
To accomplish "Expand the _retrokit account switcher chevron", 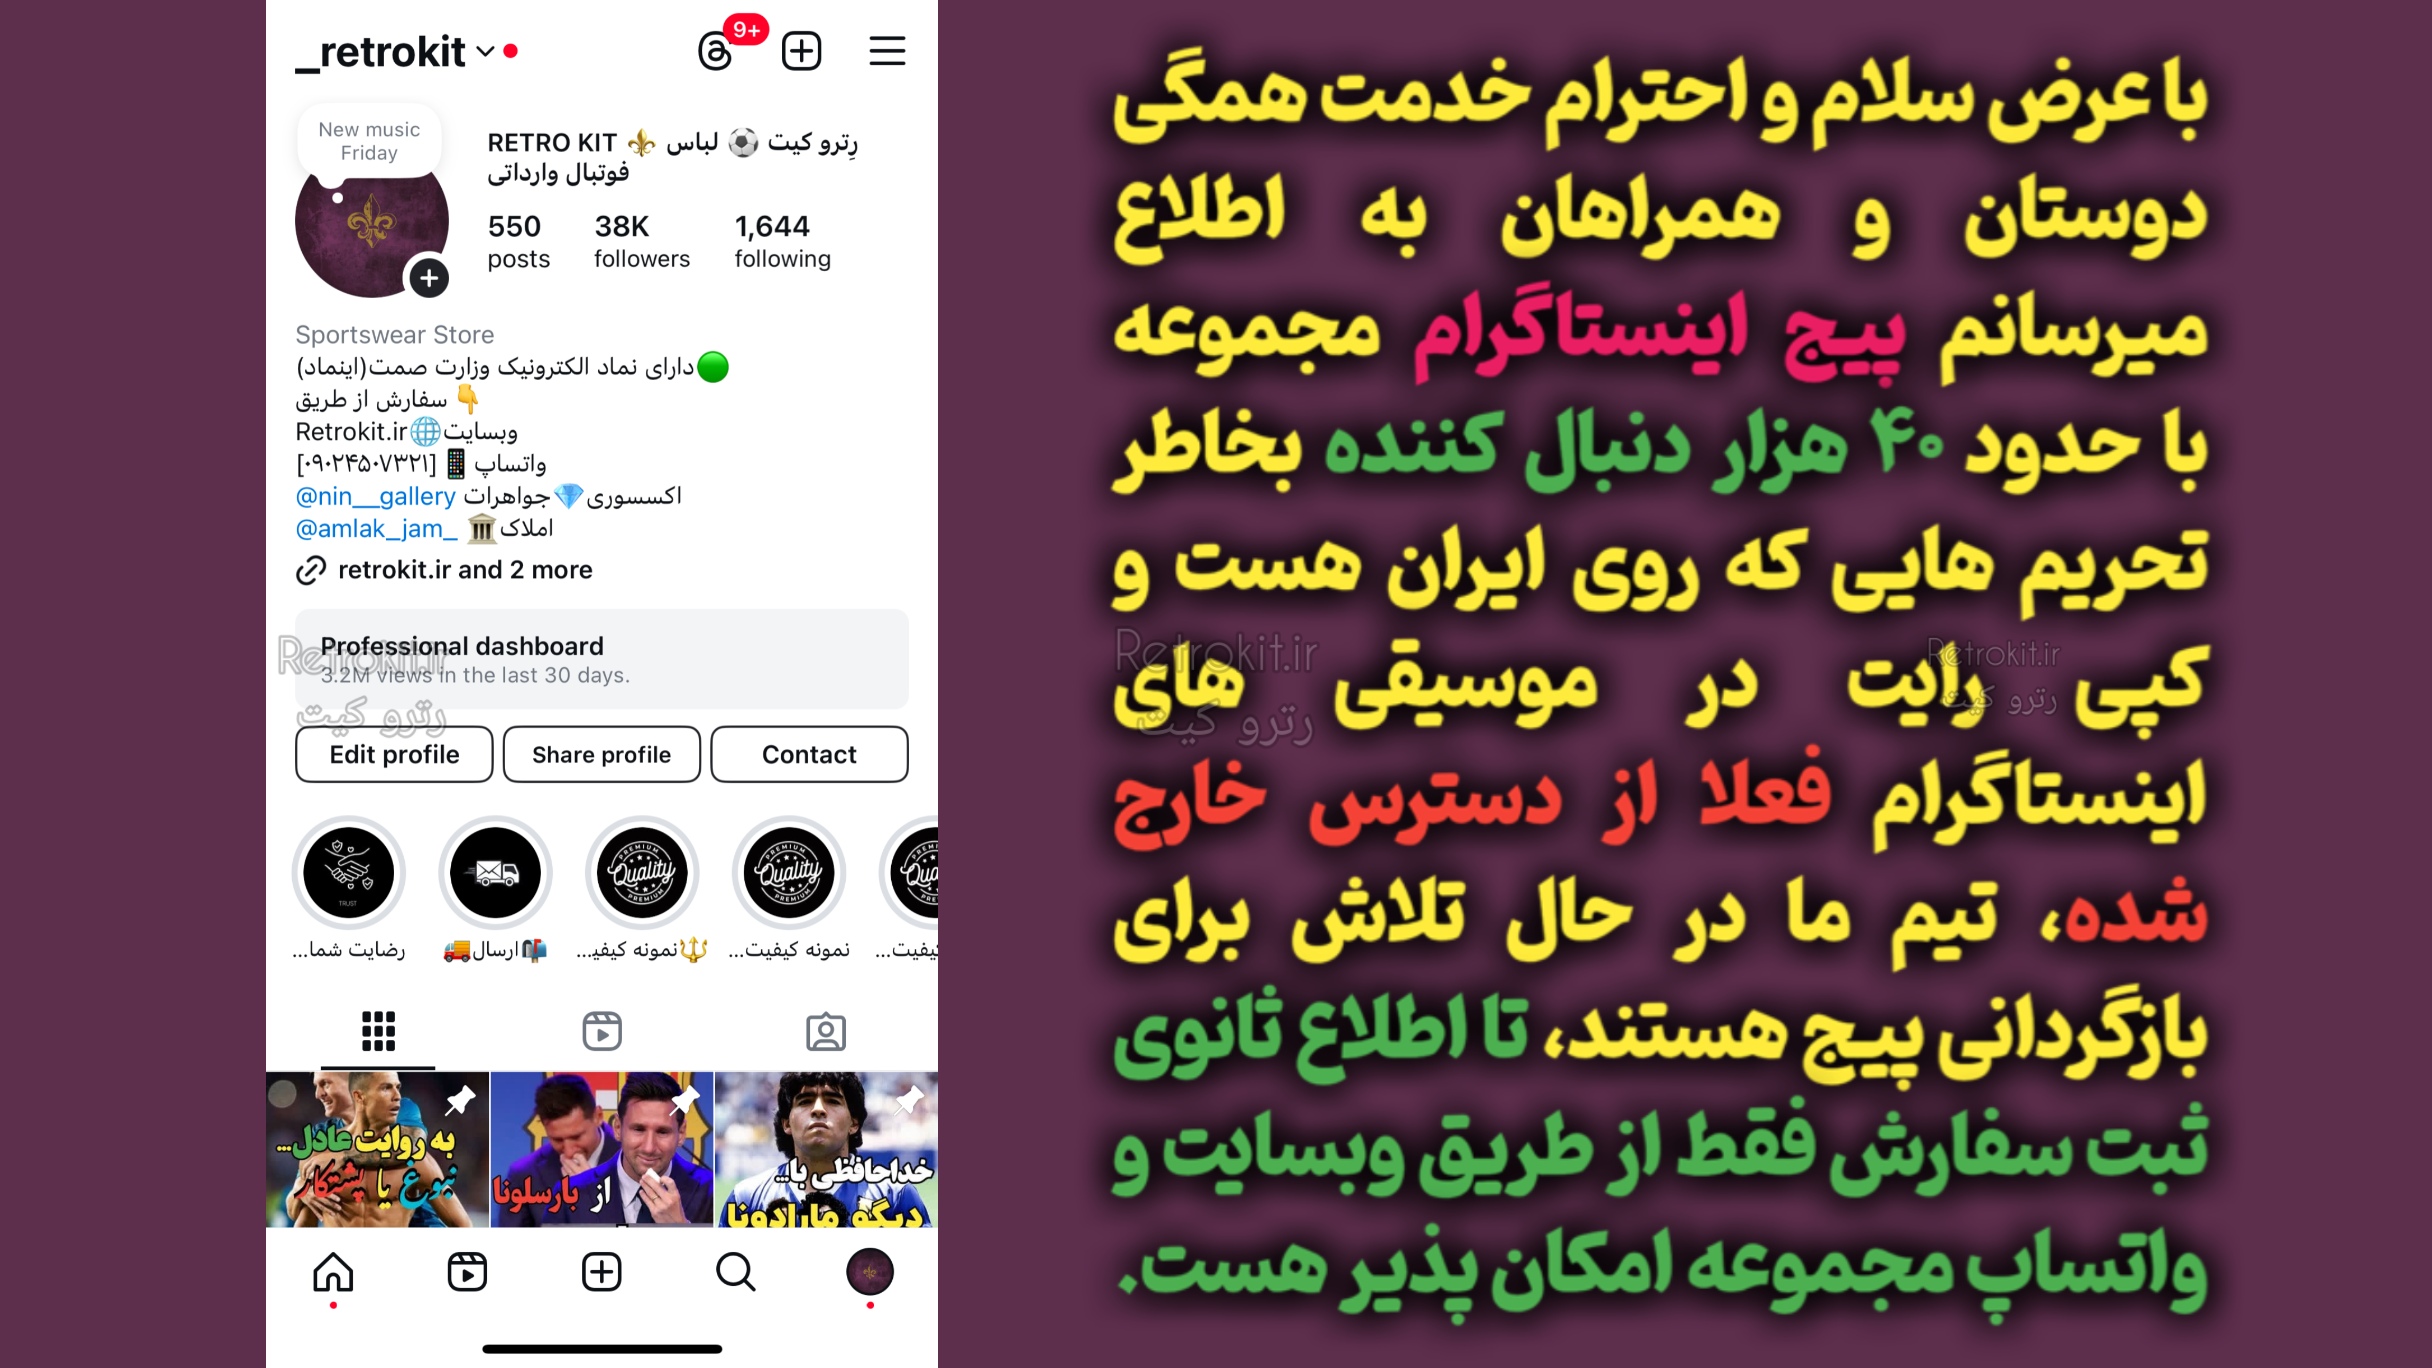I will 486,51.
